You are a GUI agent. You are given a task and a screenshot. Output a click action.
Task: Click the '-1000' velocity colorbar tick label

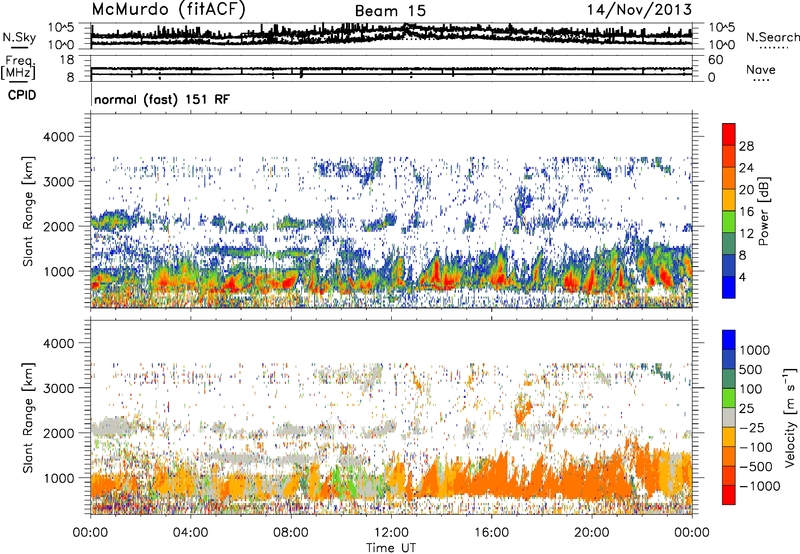pyautogui.click(x=759, y=486)
